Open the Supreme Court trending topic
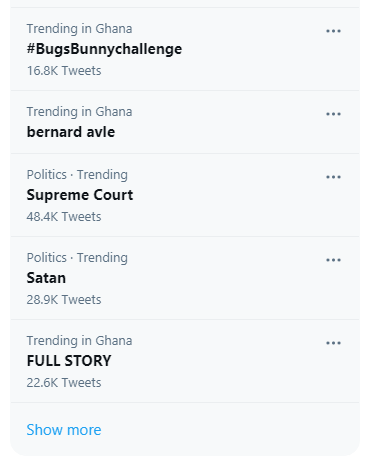This screenshot has height=456, width=376. pyautogui.click(x=80, y=195)
